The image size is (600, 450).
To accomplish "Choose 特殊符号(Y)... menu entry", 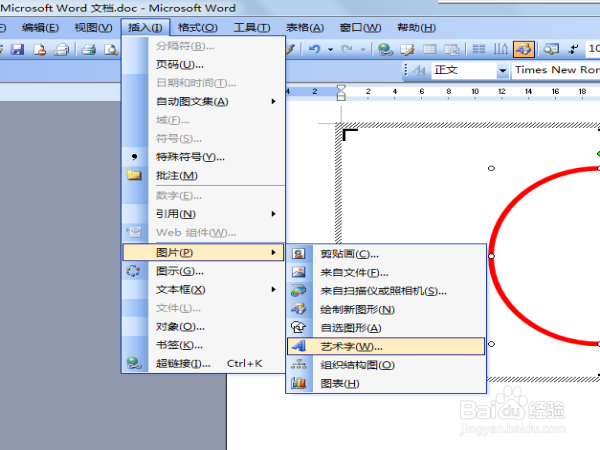I will tap(204, 157).
